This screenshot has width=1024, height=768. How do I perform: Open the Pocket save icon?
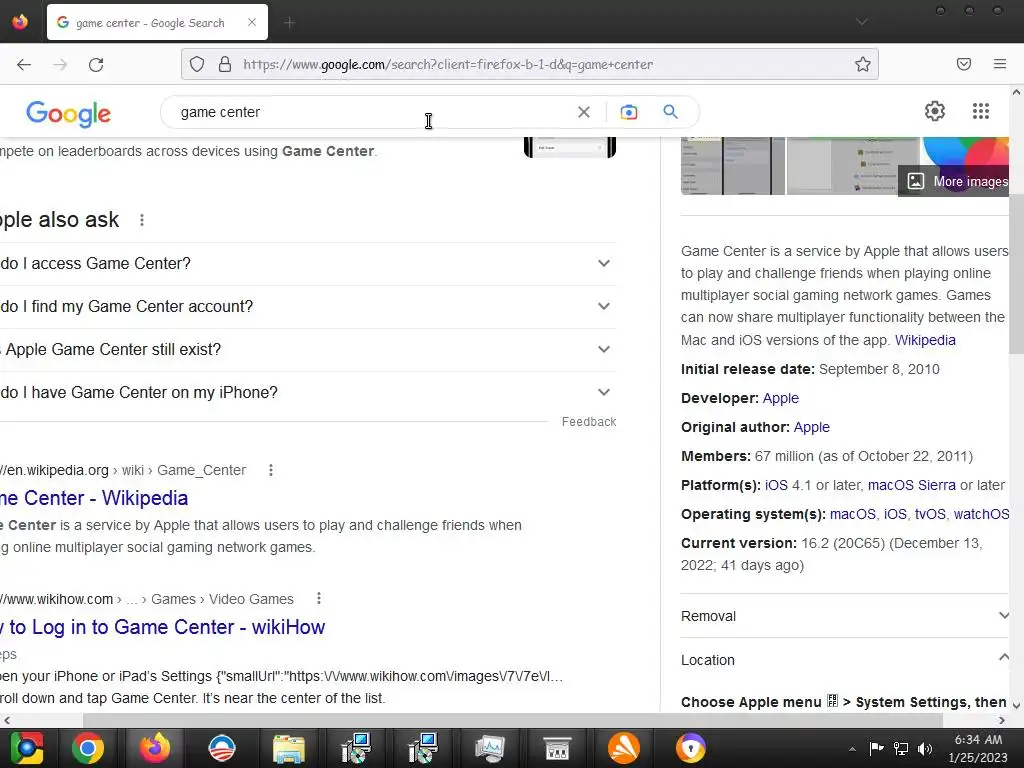click(964, 64)
